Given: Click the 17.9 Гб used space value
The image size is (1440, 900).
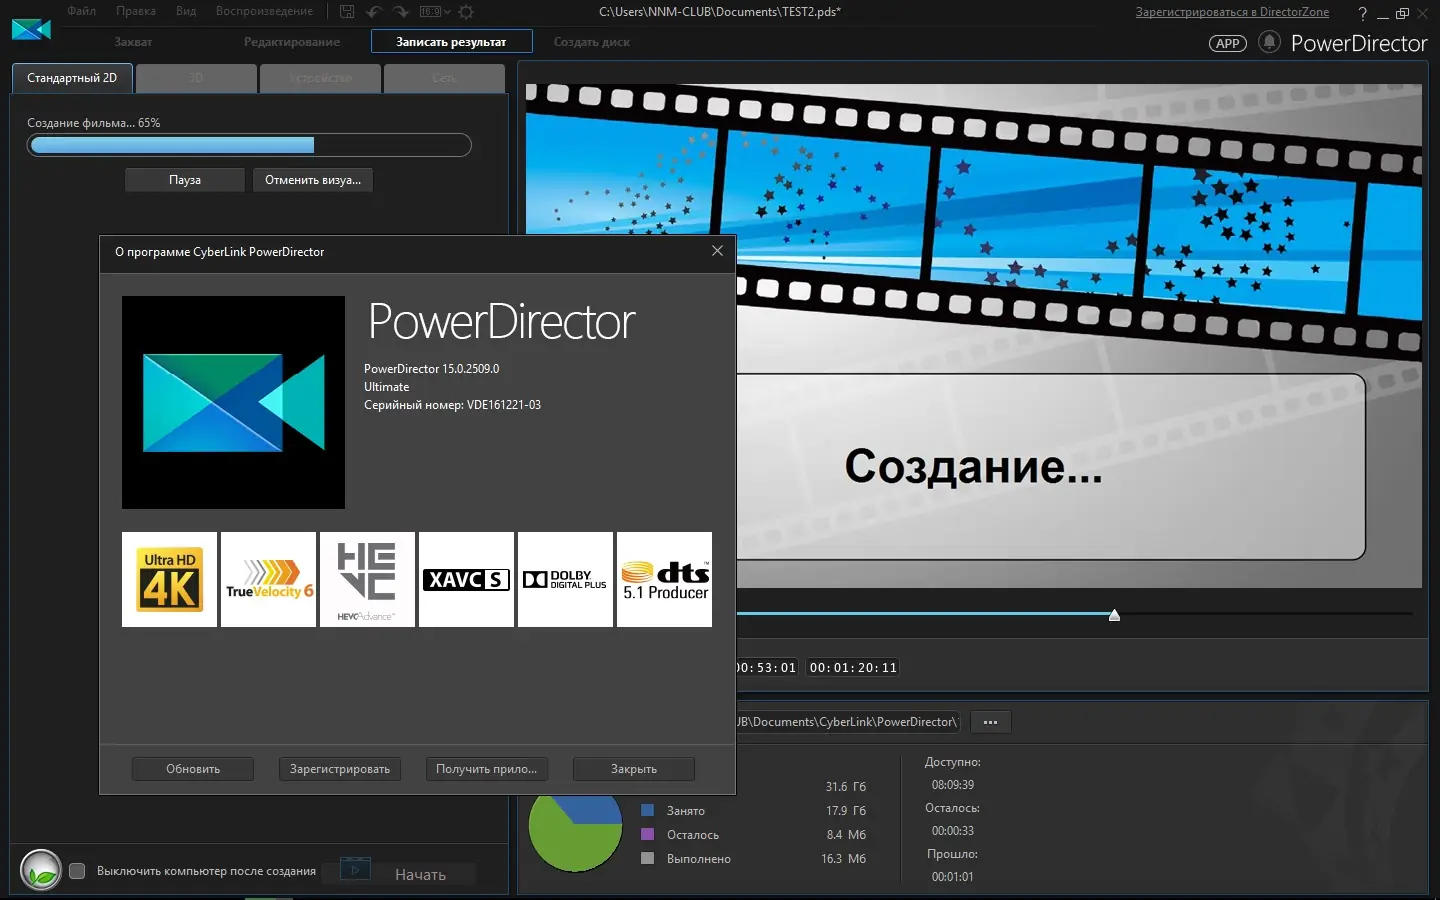Looking at the screenshot, I should coord(846,811).
